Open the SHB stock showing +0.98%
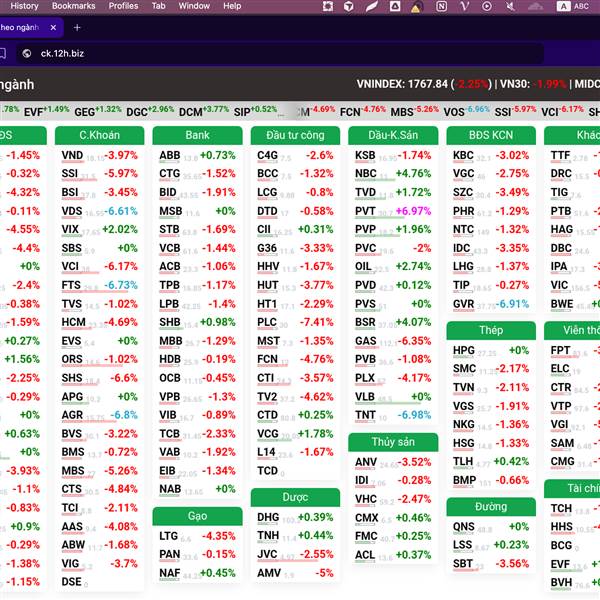Image resolution: width=600 pixels, height=600 pixels. 197,323
